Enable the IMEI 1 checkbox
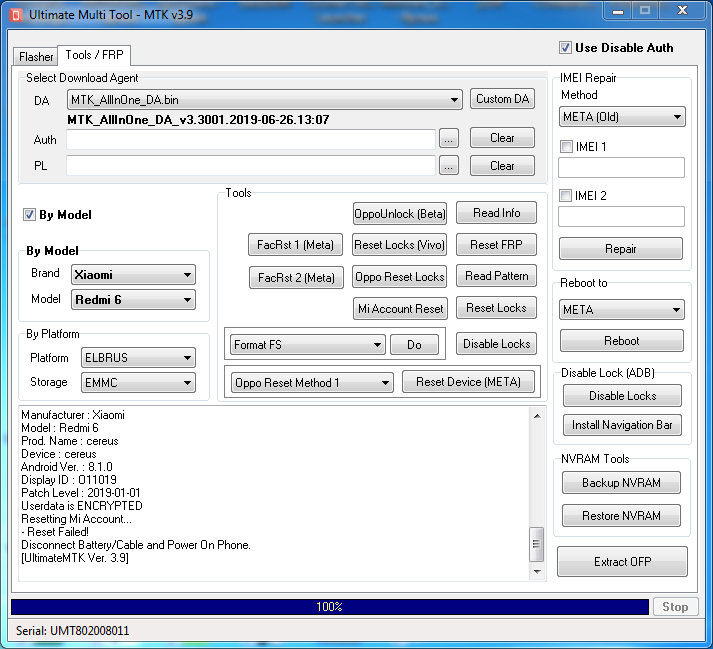Viewport: 713px width, 649px height. (566, 146)
